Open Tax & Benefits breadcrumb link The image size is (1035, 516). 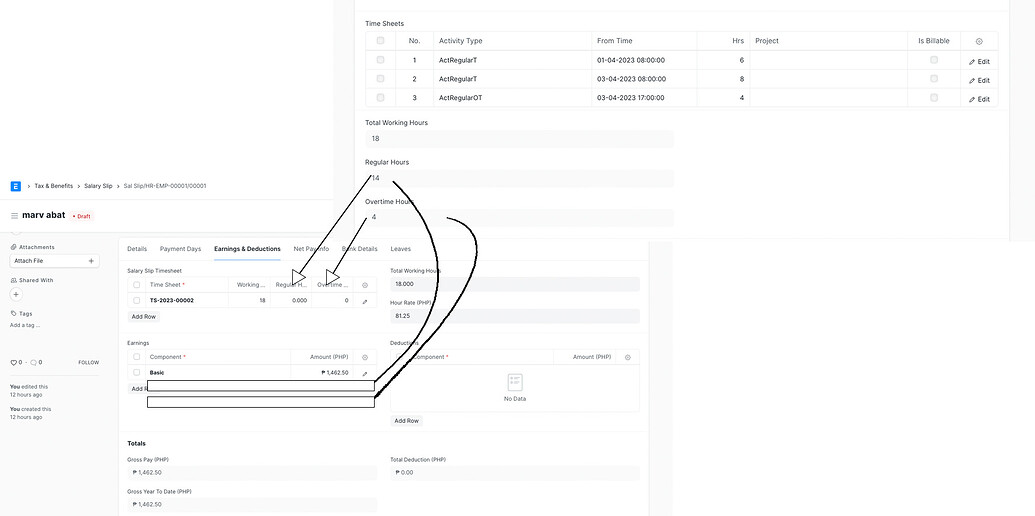[x=53, y=186]
